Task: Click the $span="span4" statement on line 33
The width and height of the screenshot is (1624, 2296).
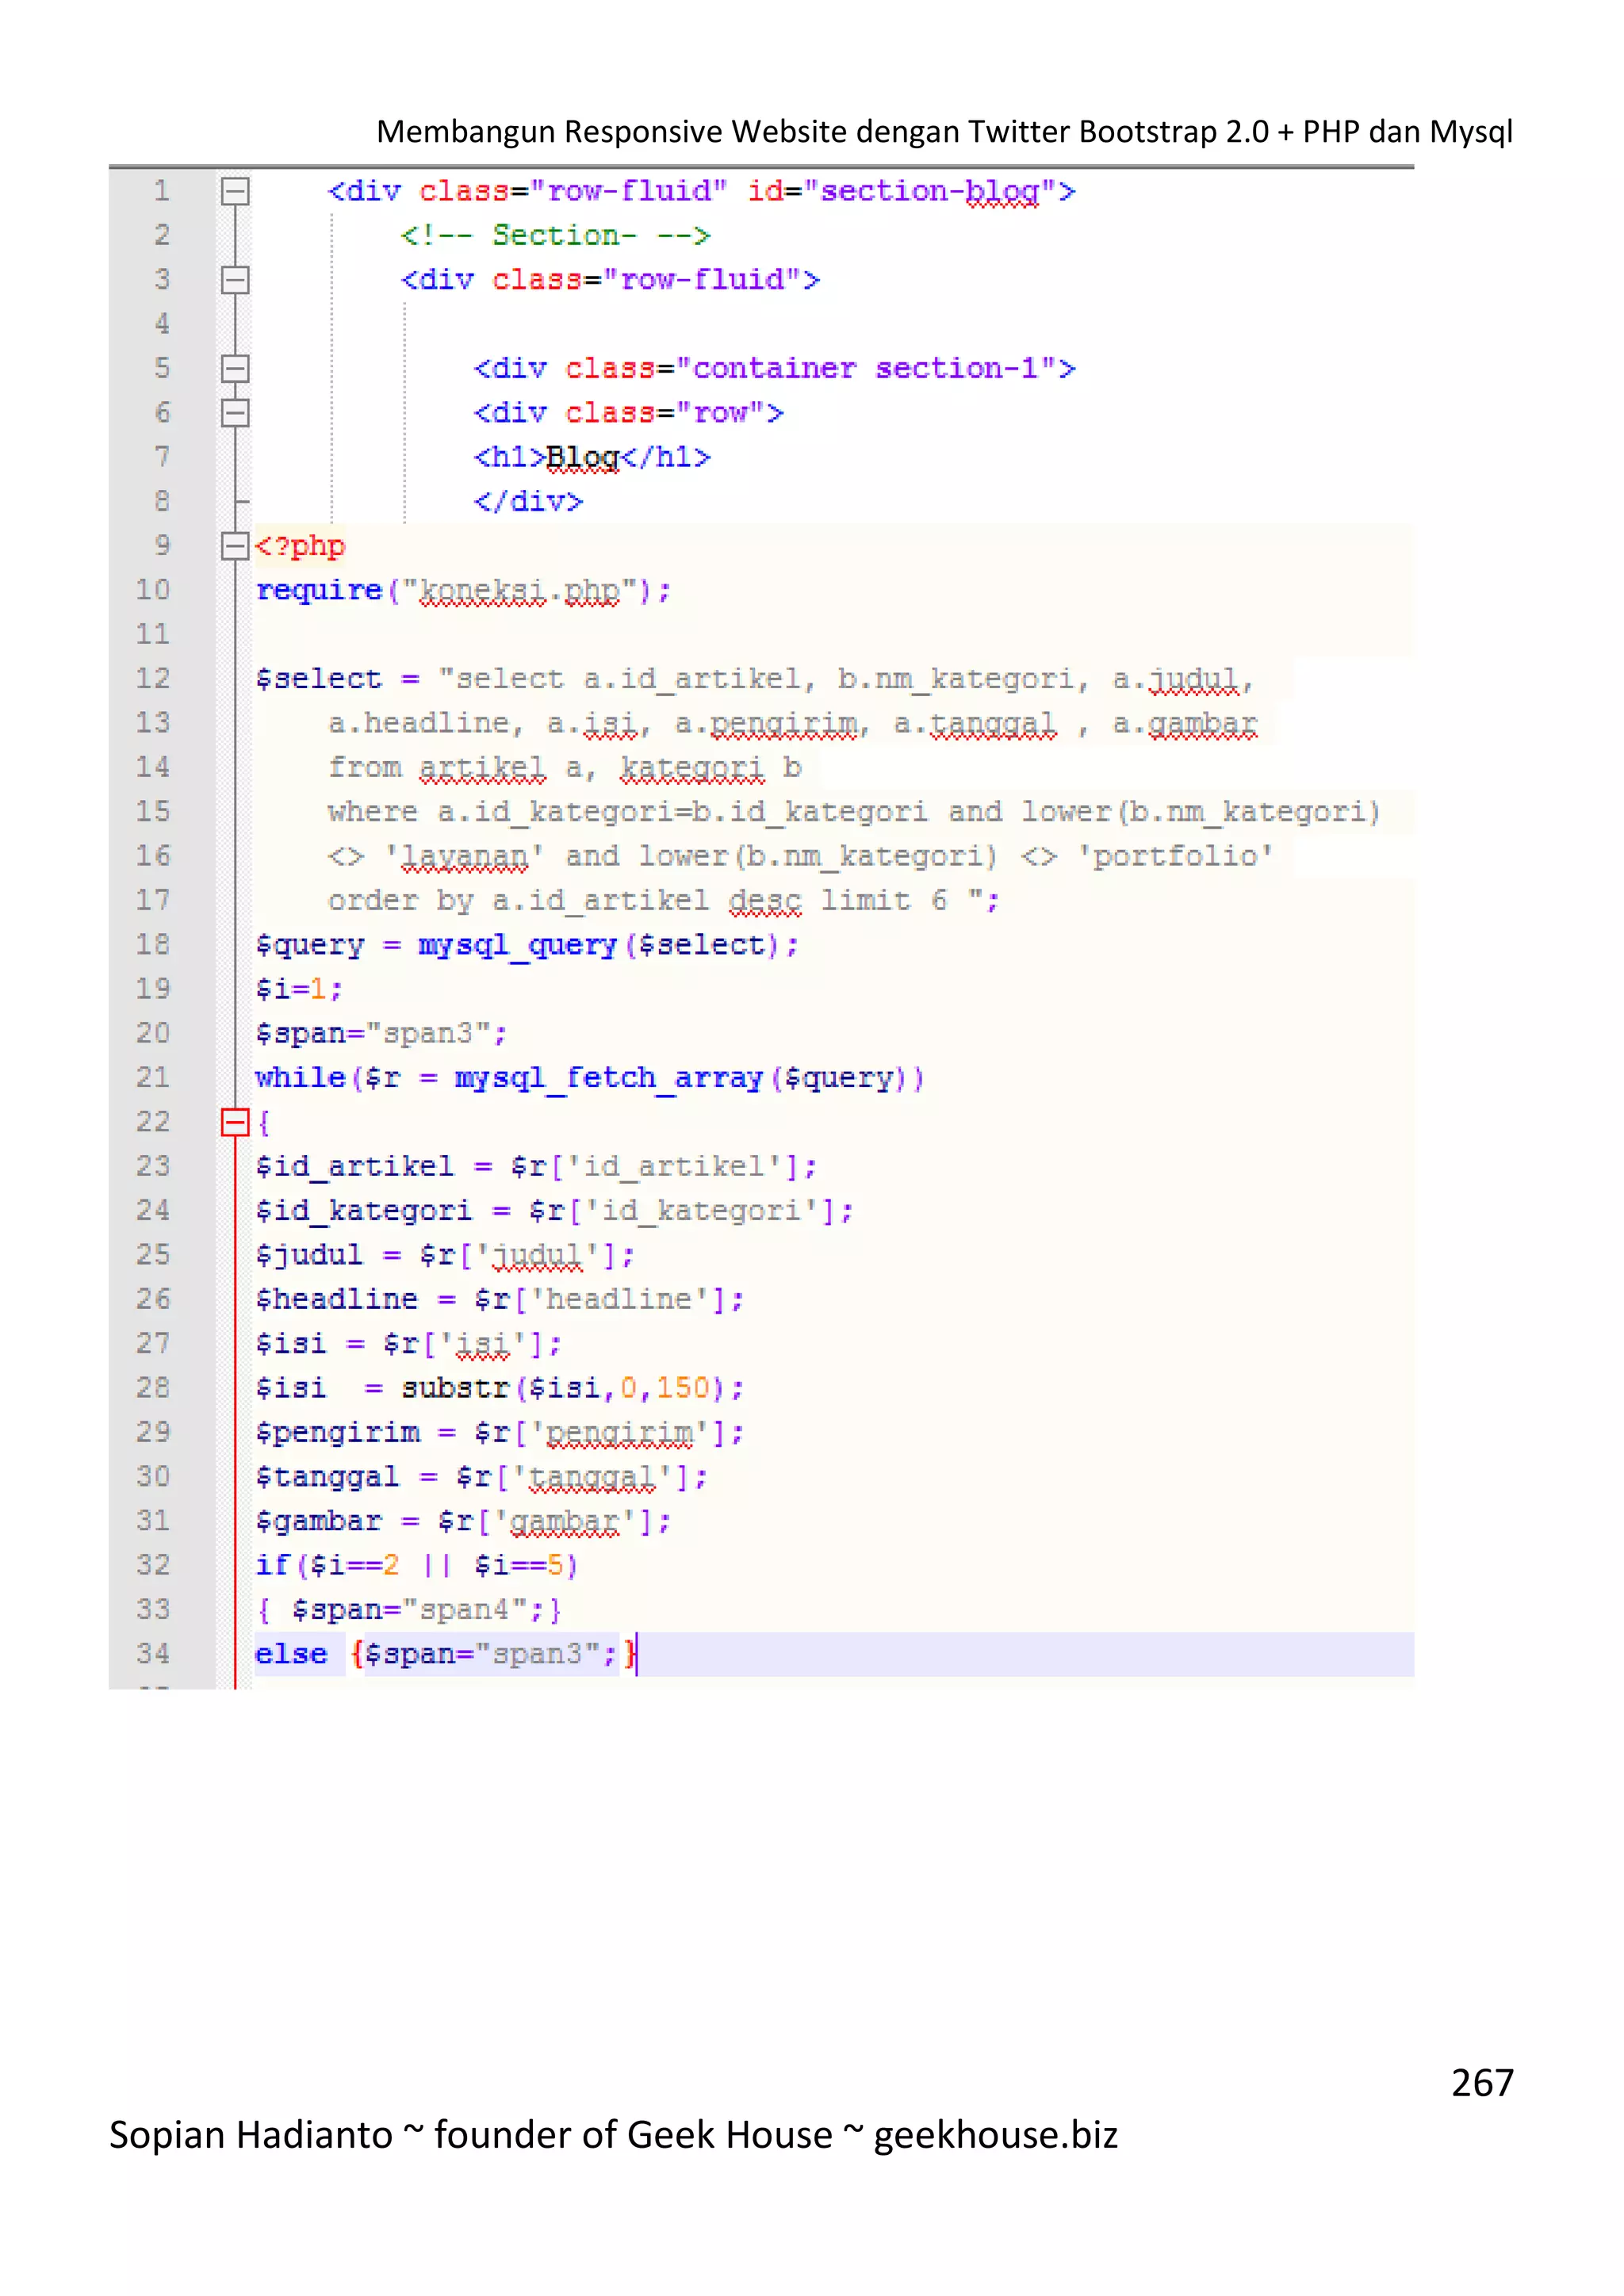Action: pyautogui.click(x=418, y=1610)
